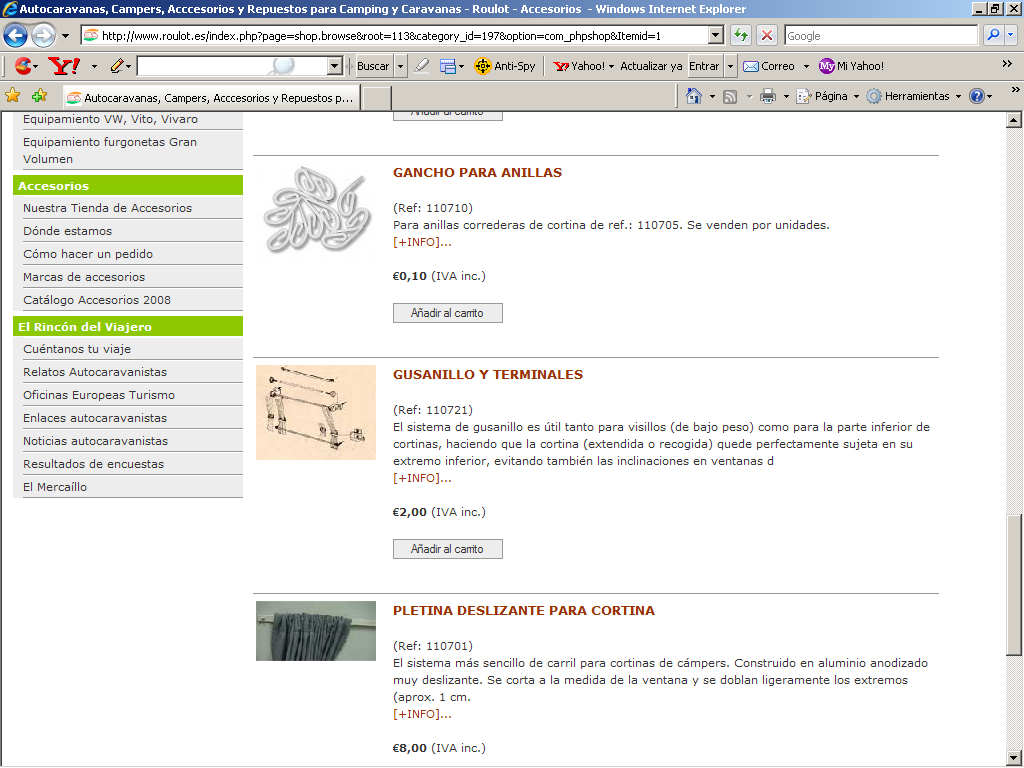Click the Print icon in command bar
The height and width of the screenshot is (768, 1024).
click(767, 96)
